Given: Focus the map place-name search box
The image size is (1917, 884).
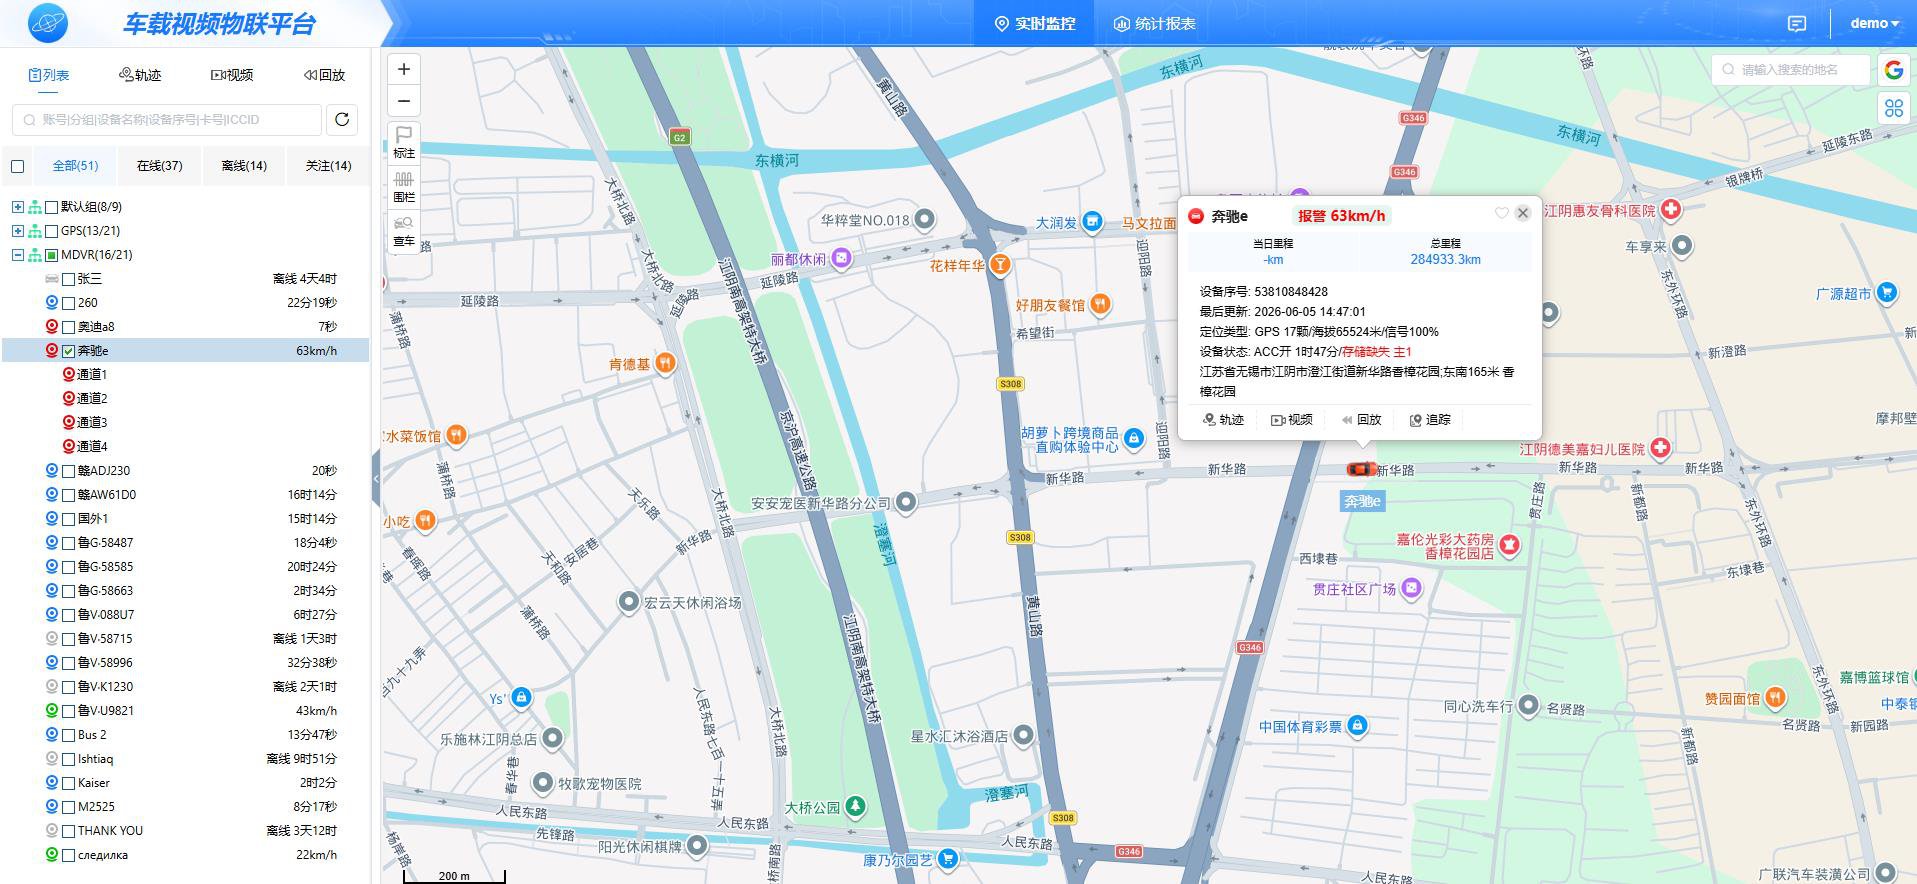Looking at the screenshot, I should tap(1790, 70).
